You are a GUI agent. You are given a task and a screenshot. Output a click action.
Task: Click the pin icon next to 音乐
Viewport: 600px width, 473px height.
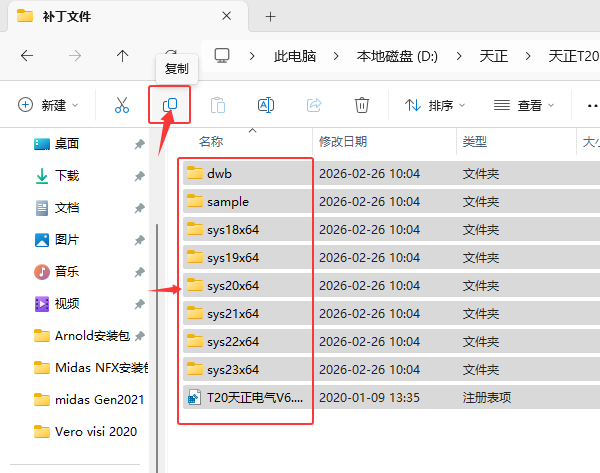click(x=139, y=272)
